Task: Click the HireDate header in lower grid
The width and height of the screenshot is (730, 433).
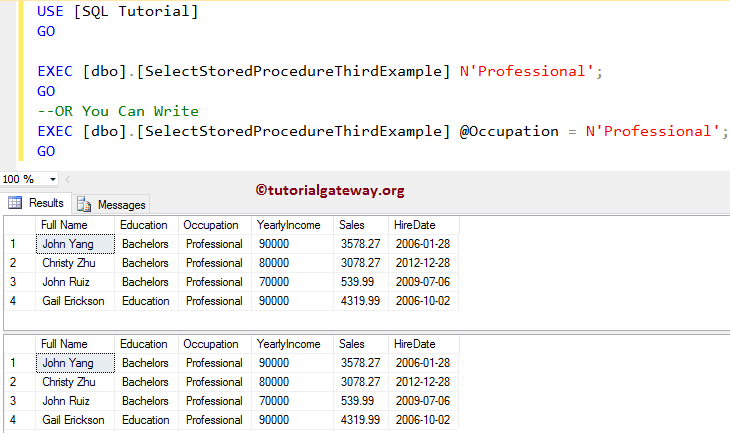Action: tap(424, 344)
